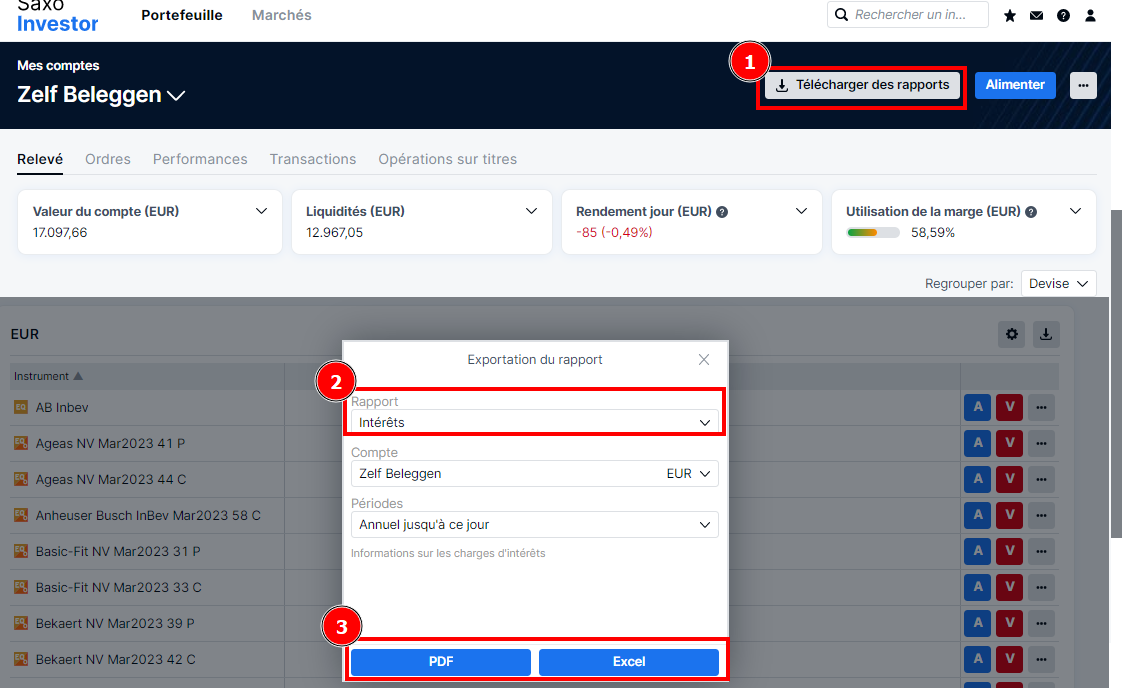
Task: Click Utilisation de la marge info icon
Action: point(1031,212)
